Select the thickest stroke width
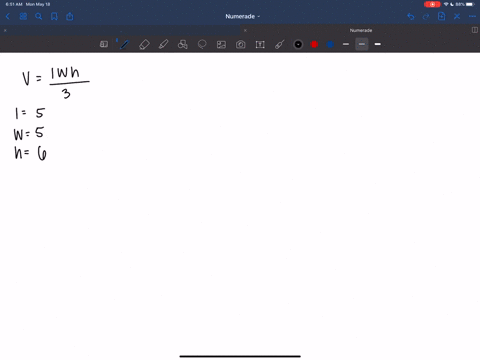This screenshot has height=360, width=480. [378, 44]
